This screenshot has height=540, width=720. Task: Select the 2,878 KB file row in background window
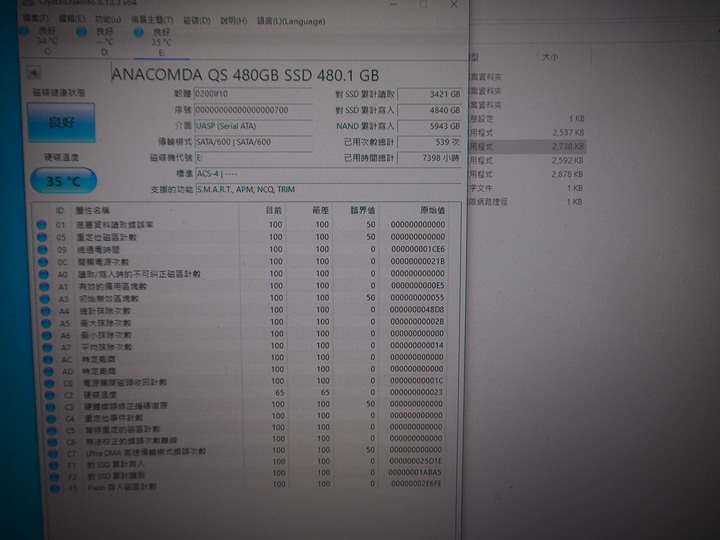pyautogui.click(x=527, y=174)
